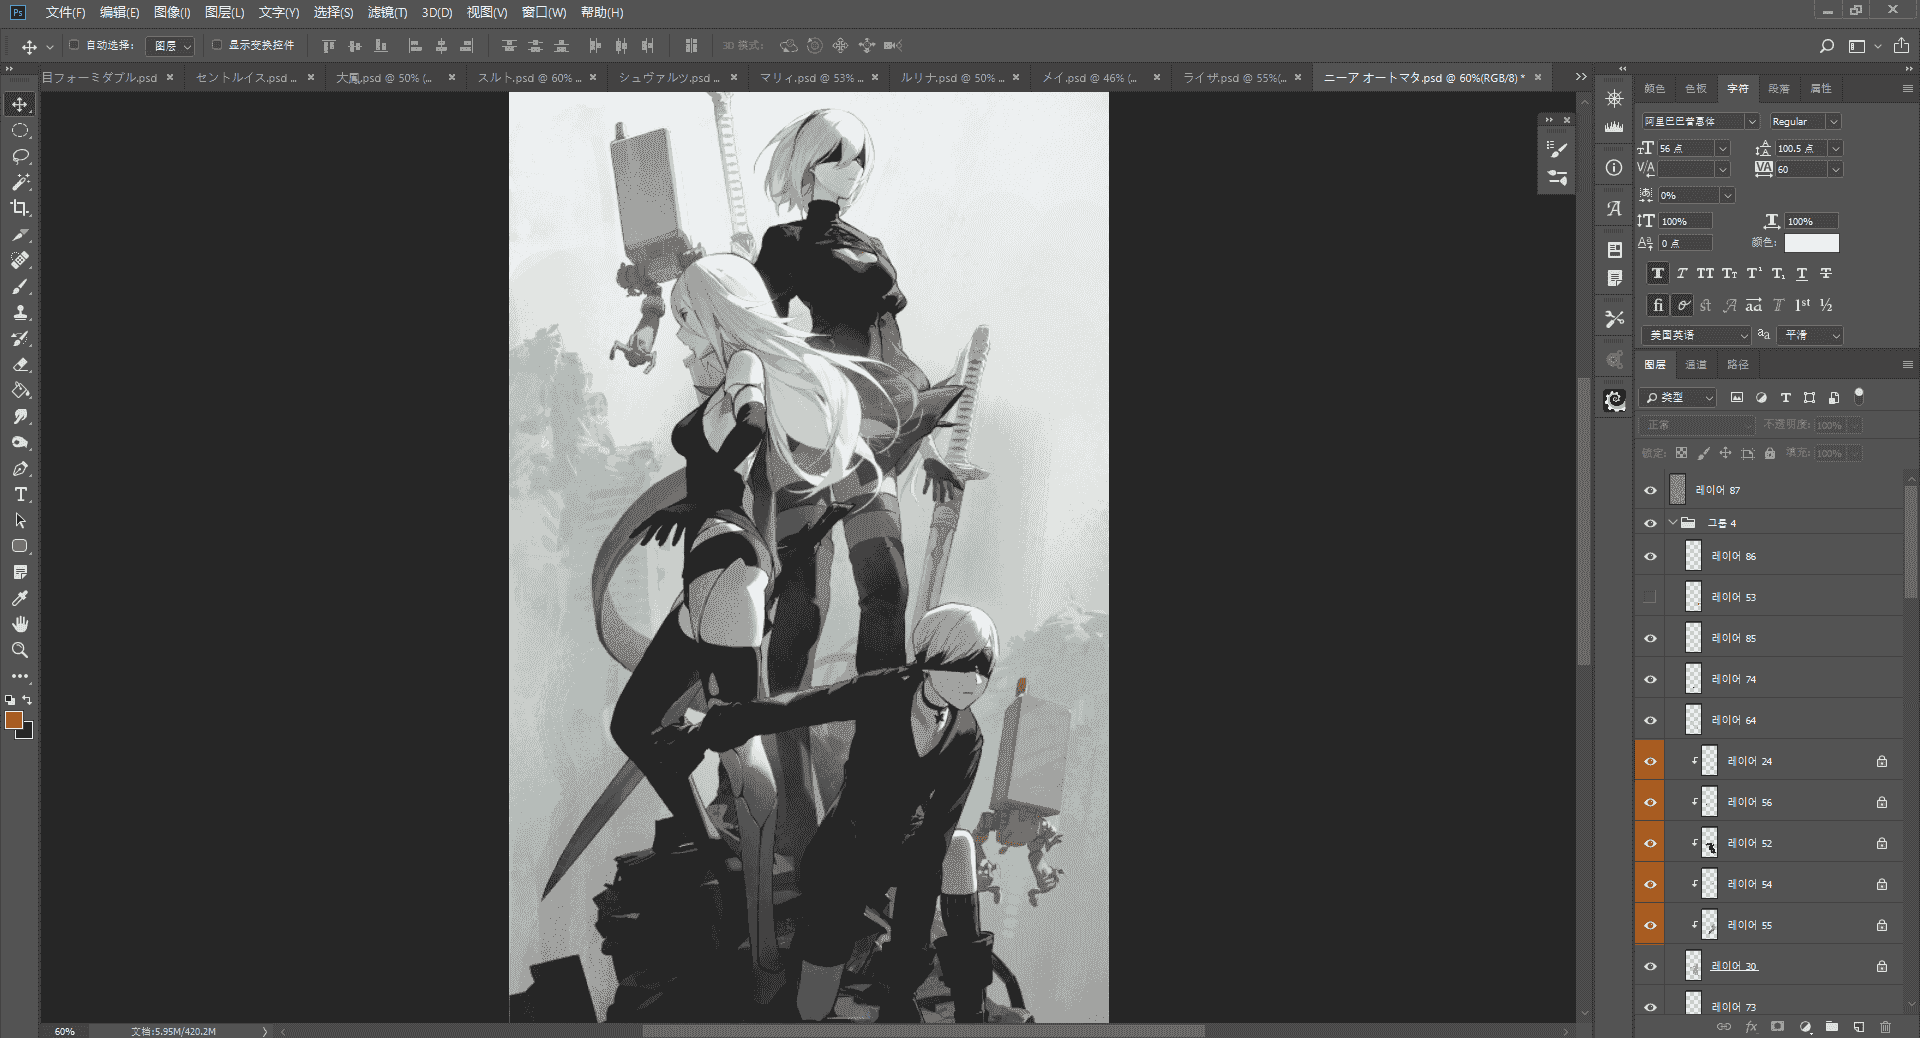Select the Paint Bucket tool
The image size is (1920, 1038).
point(20,391)
